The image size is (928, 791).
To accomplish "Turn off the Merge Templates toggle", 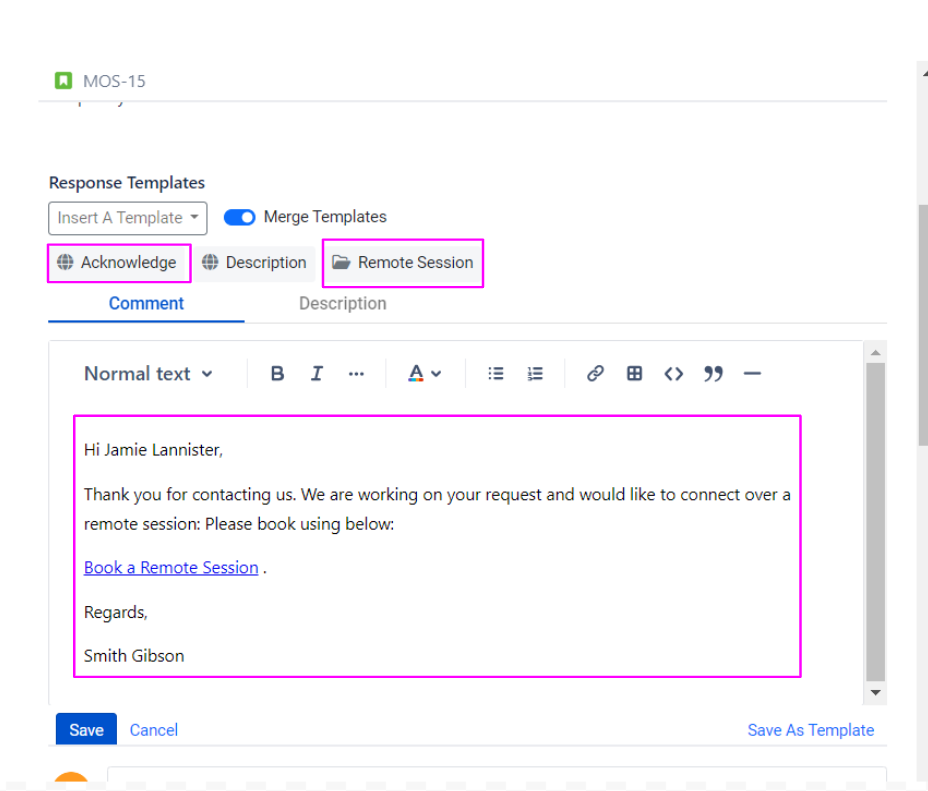I will [x=239, y=217].
